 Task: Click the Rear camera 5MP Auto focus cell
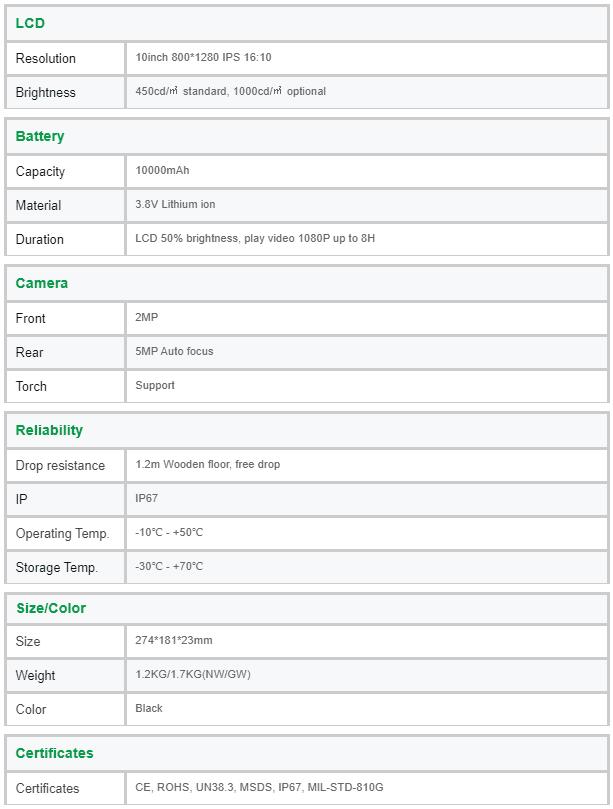pos(366,352)
